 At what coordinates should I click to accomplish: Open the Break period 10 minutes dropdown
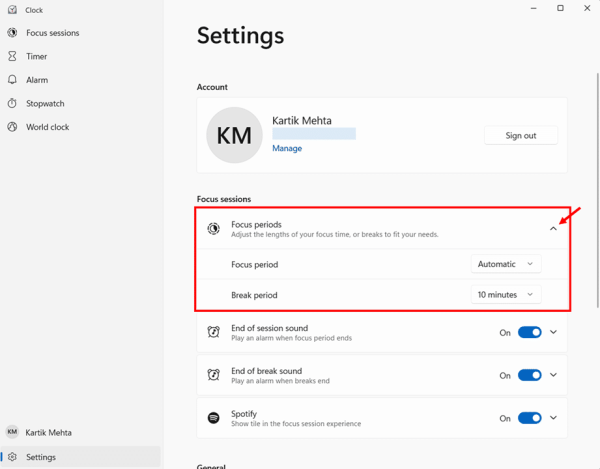coord(506,295)
